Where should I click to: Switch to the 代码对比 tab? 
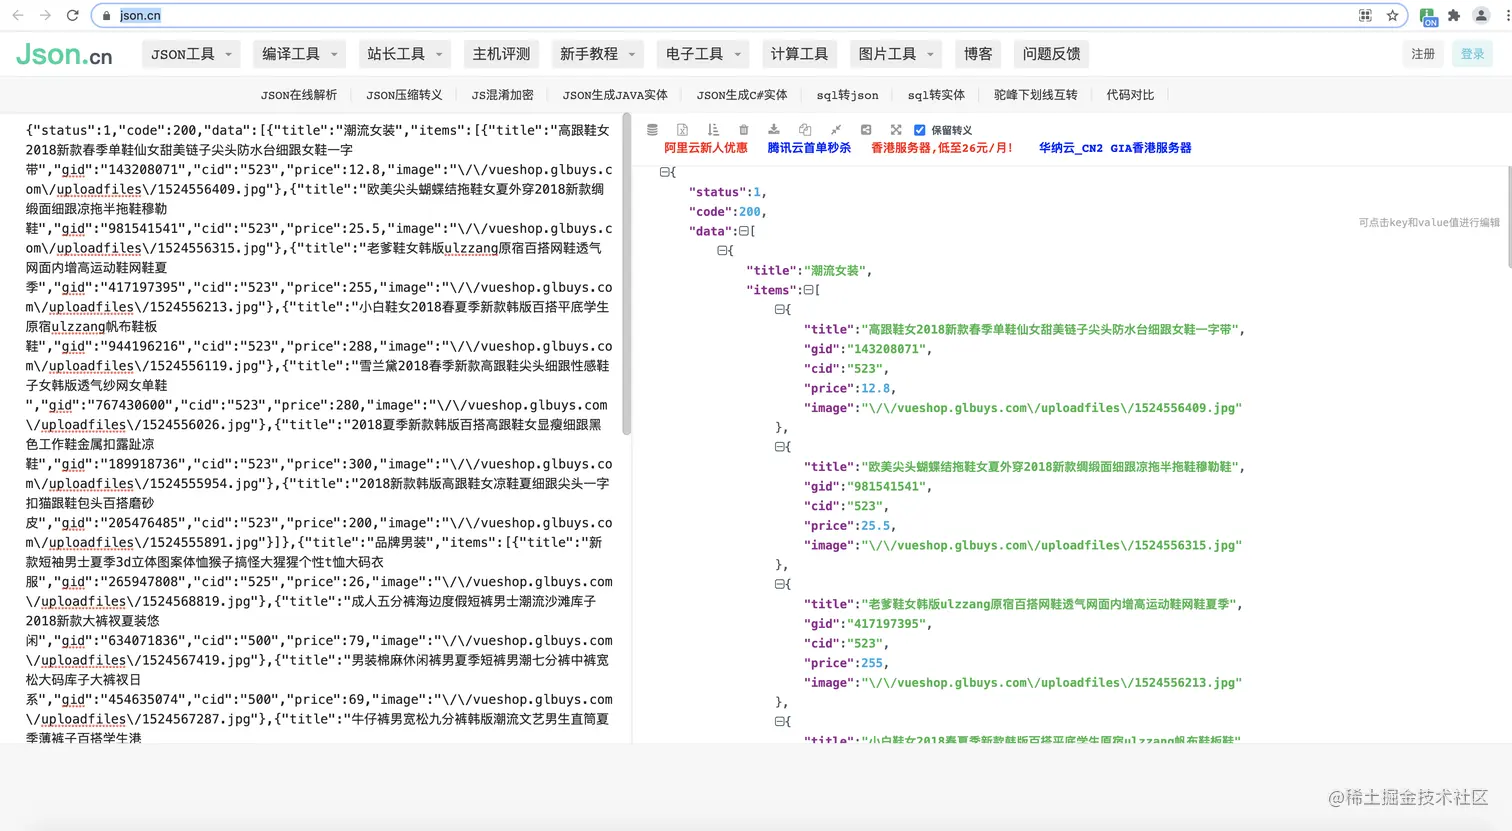(x=1130, y=95)
